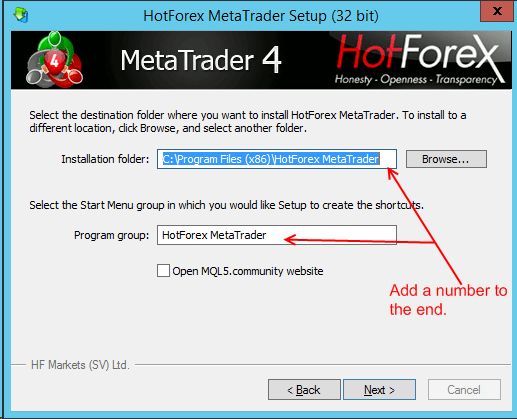Click the Installation folder label

[x=105, y=159]
